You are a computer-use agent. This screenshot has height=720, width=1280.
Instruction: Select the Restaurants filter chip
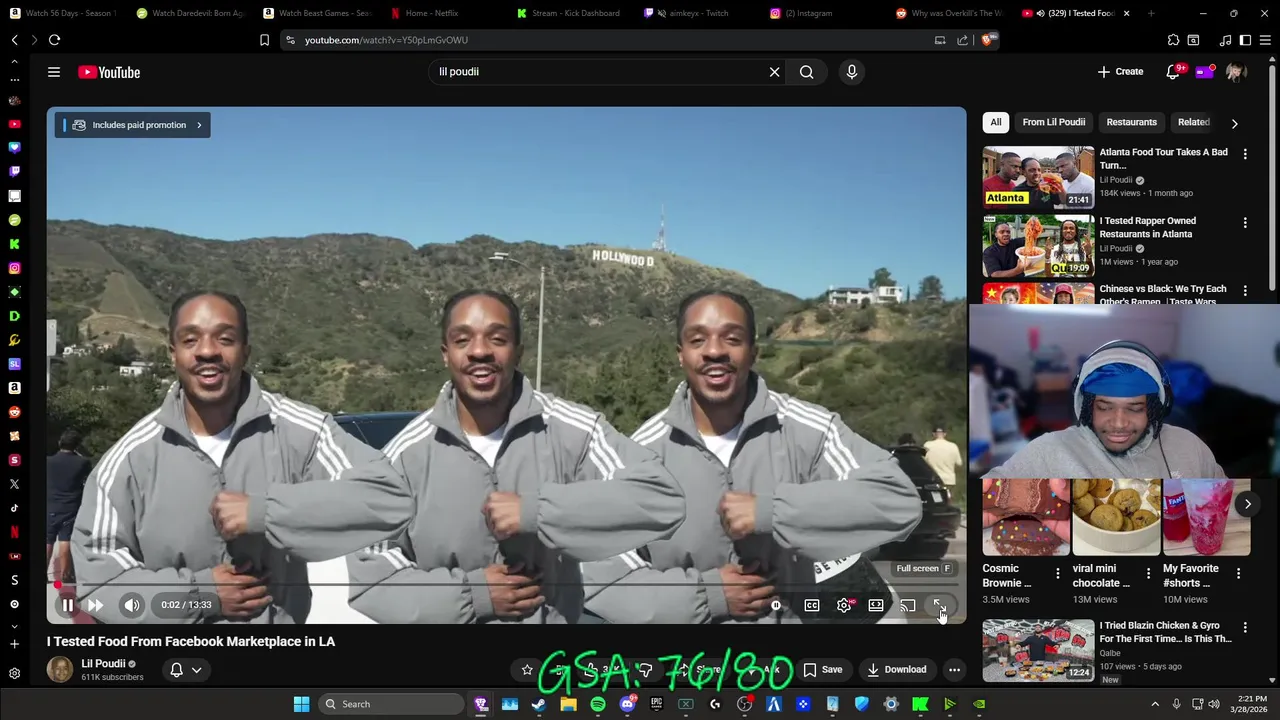[1131, 122]
